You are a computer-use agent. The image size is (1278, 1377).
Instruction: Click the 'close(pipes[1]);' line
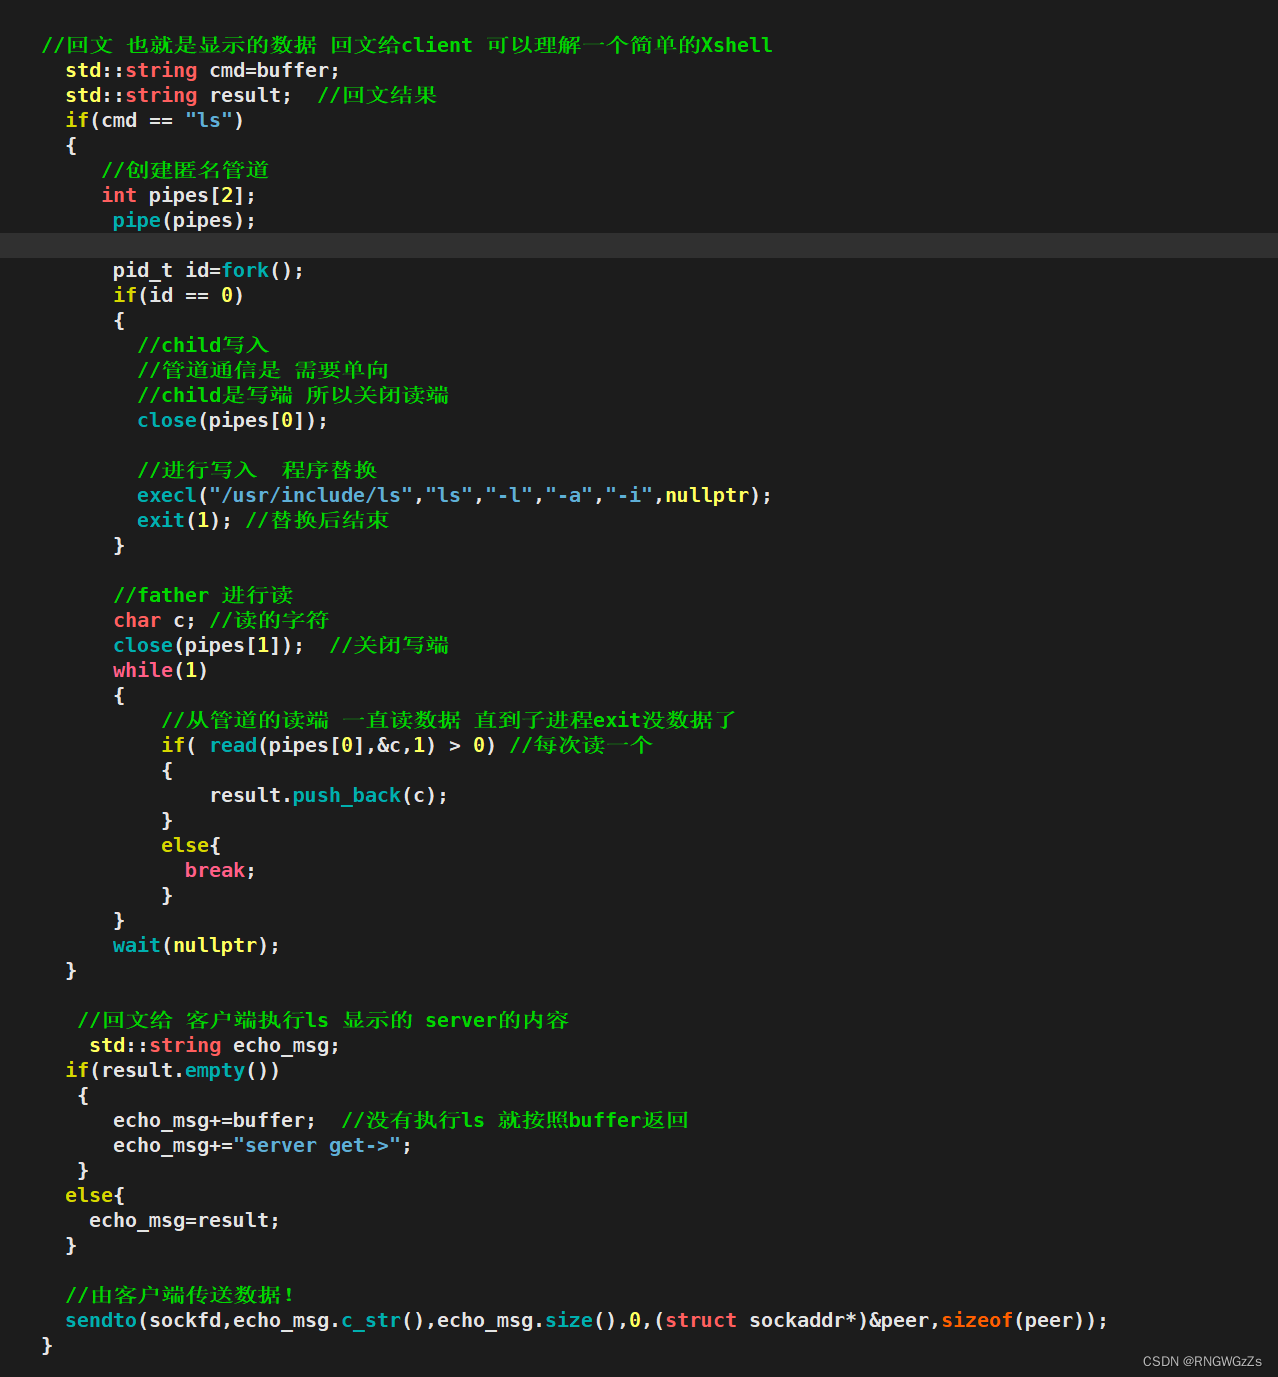tap(208, 645)
